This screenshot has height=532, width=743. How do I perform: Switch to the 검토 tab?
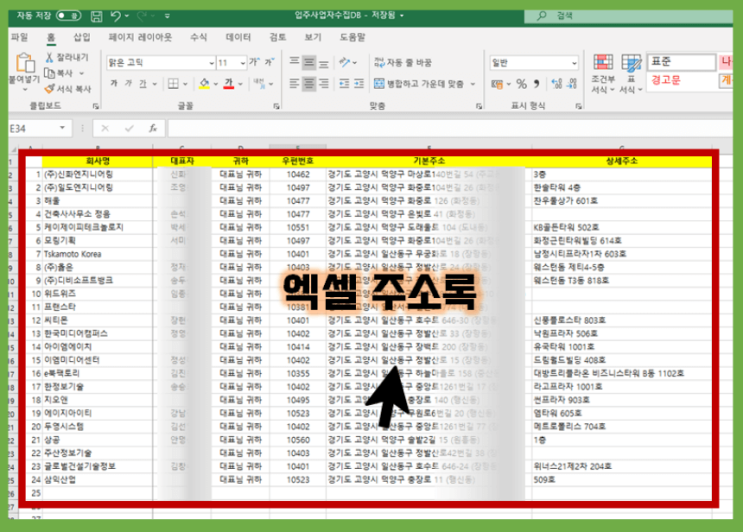pyautogui.click(x=278, y=37)
